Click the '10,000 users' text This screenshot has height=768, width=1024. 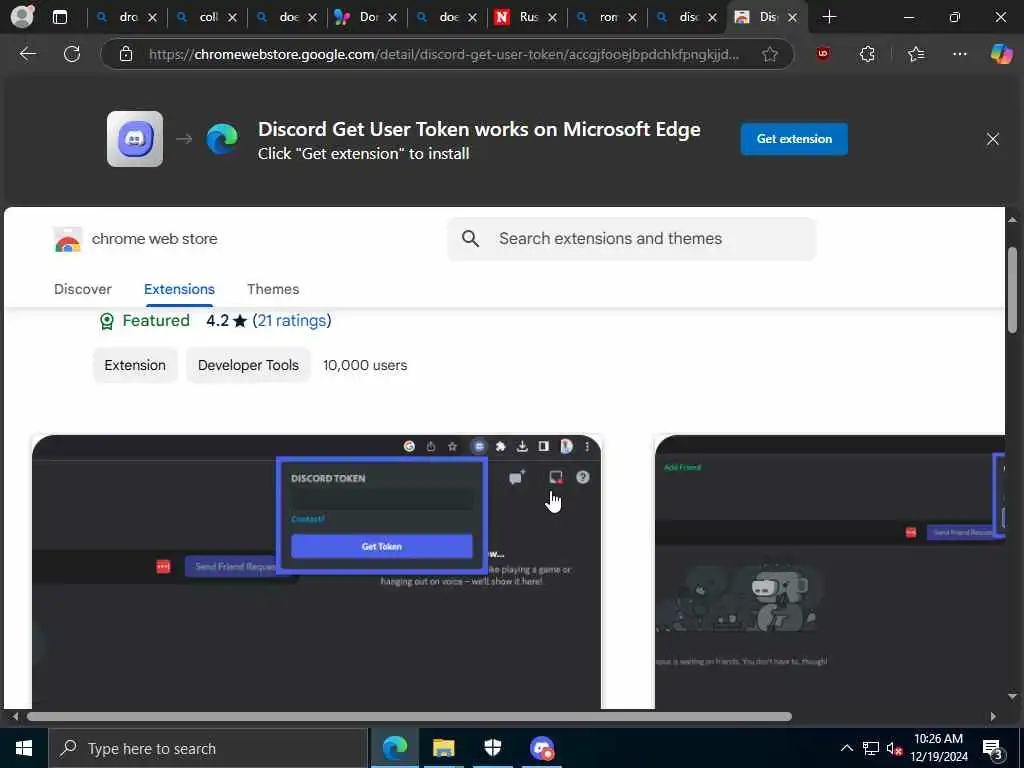tap(365, 365)
